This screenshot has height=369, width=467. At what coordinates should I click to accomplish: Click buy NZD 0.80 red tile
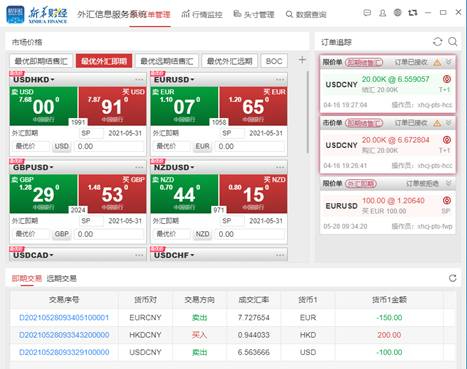pyautogui.click(x=253, y=194)
